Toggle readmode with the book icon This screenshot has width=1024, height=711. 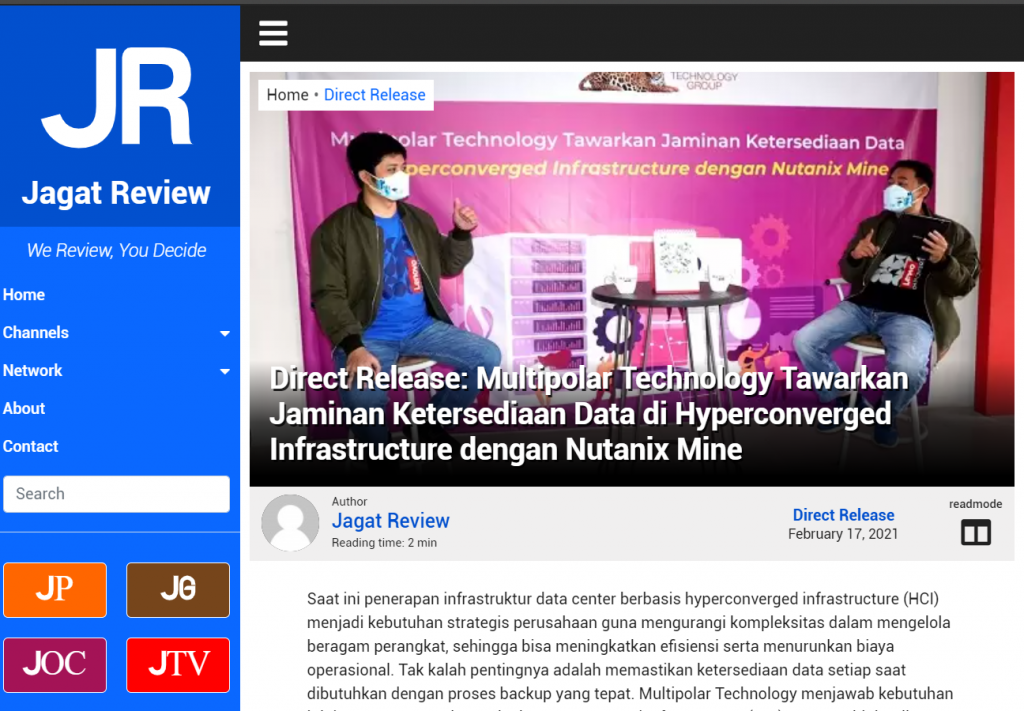pos(976,532)
